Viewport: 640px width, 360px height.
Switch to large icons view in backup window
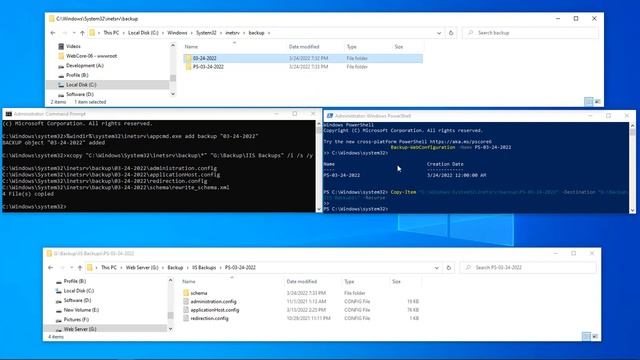click(598, 102)
